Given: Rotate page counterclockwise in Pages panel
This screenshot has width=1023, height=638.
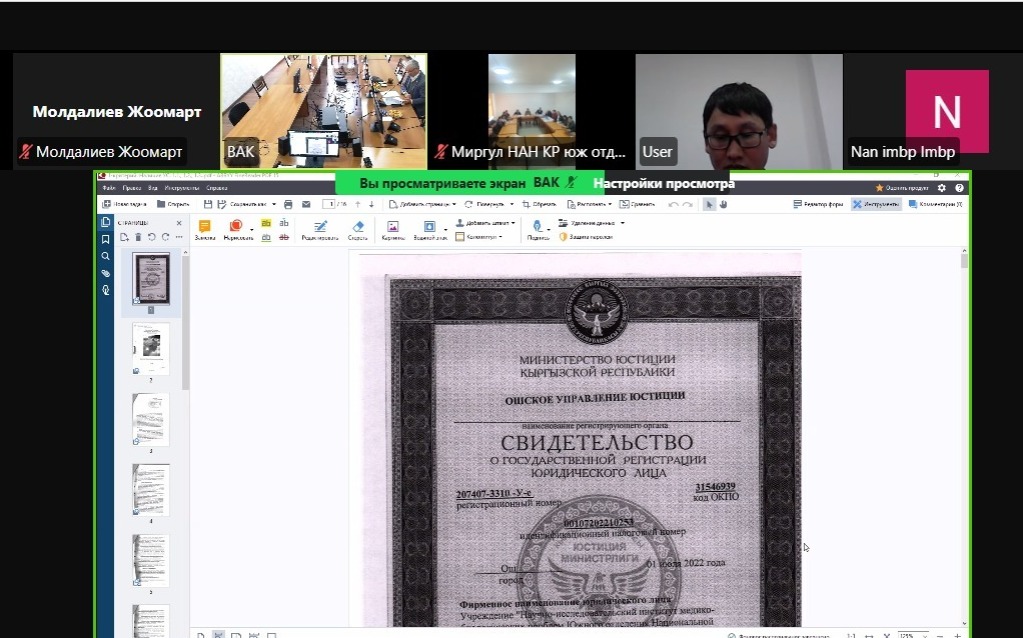Looking at the screenshot, I should [x=151, y=237].
